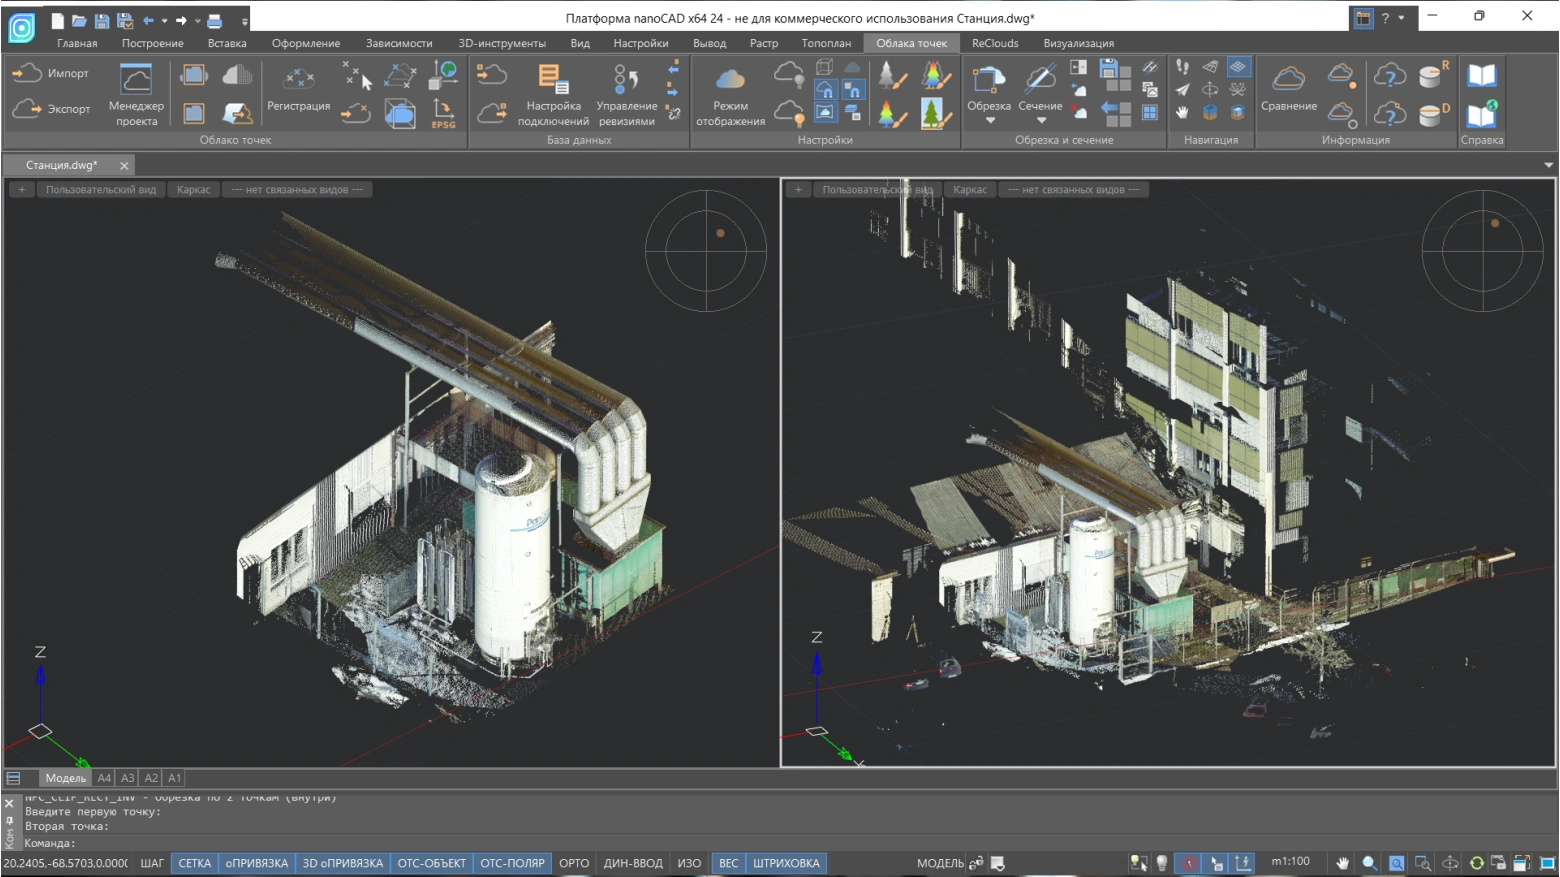
Task: Click the view orbit compass in left viewport
Action: 706,251
